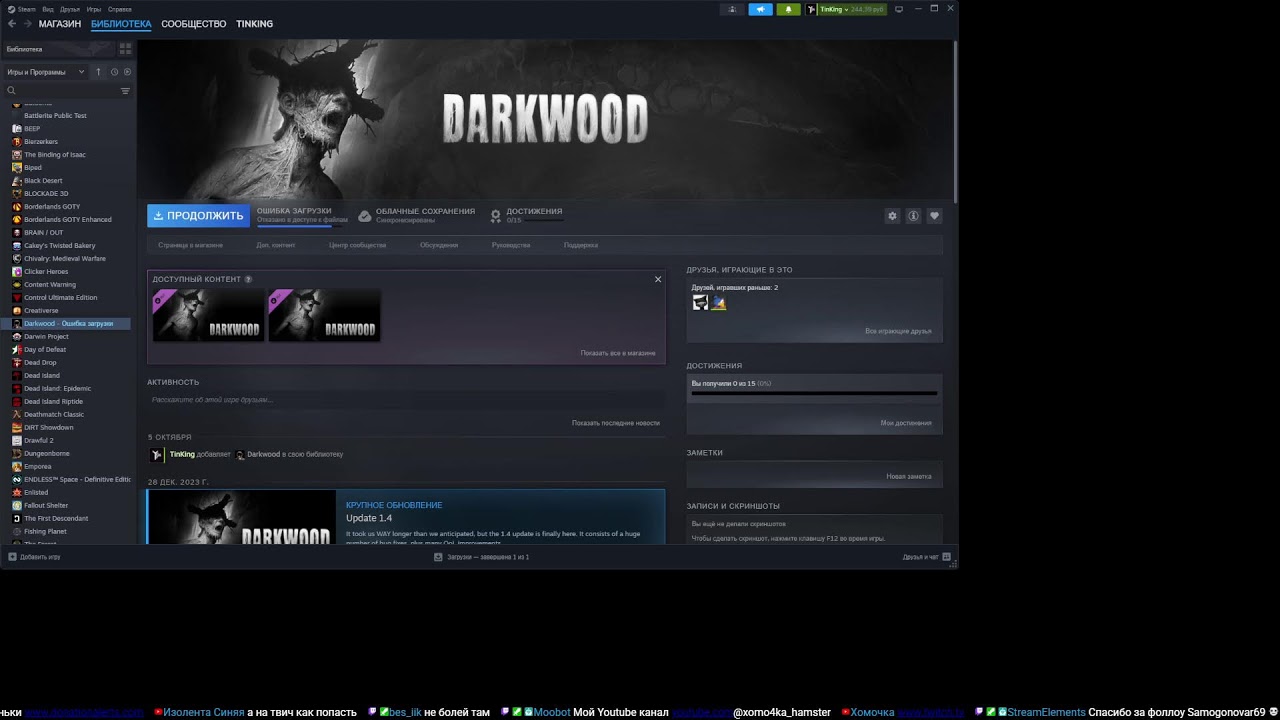Select the БИБЛИОТЕКА tab

point(121,24)
